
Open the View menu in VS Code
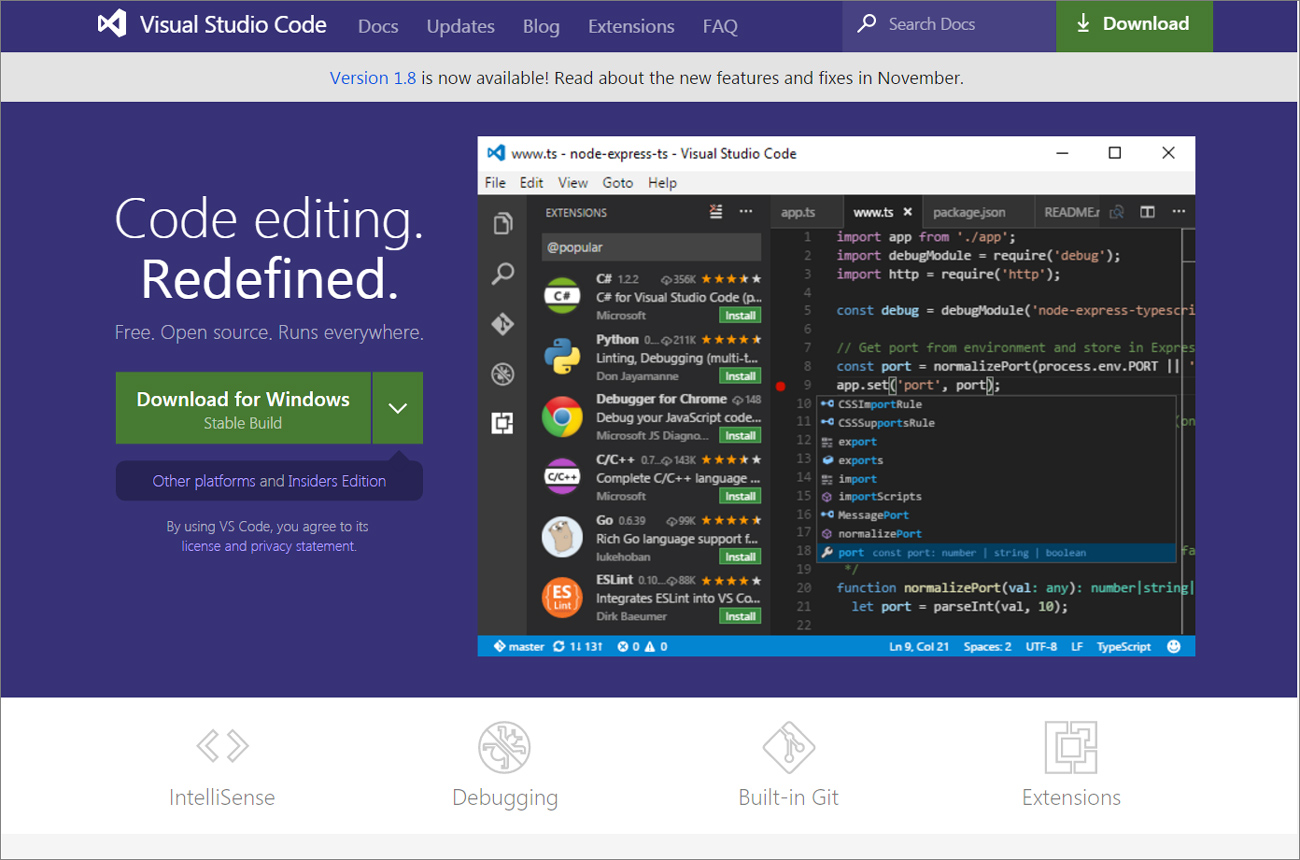pos(573,183)
